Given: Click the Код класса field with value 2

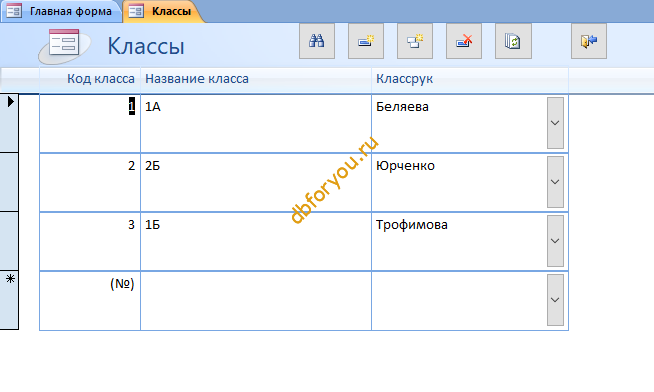Looking at the screenshot, I should tap(90, 182).
